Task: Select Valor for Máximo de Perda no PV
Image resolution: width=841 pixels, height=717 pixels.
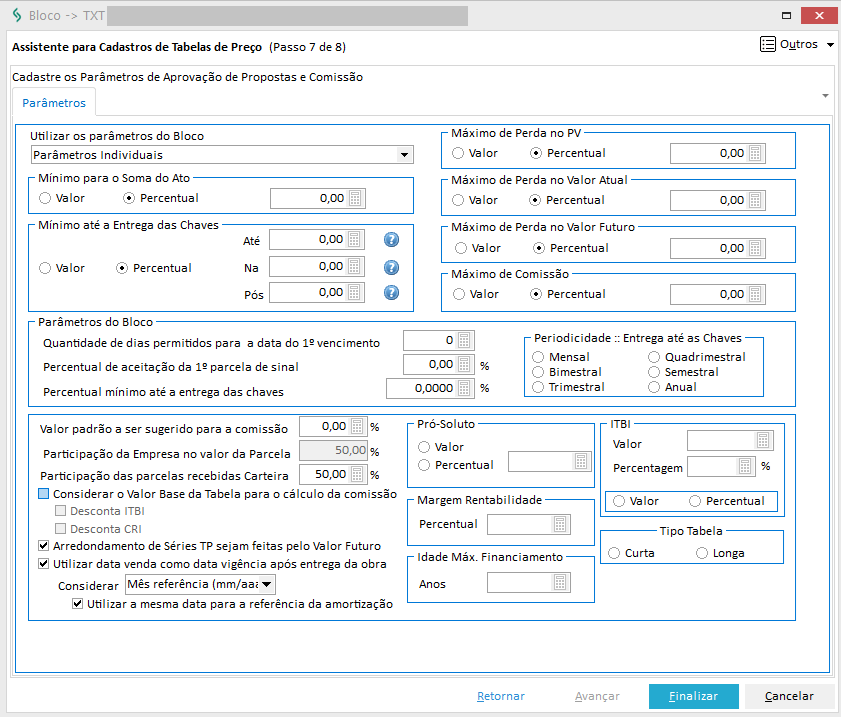Action: (458, 153)
